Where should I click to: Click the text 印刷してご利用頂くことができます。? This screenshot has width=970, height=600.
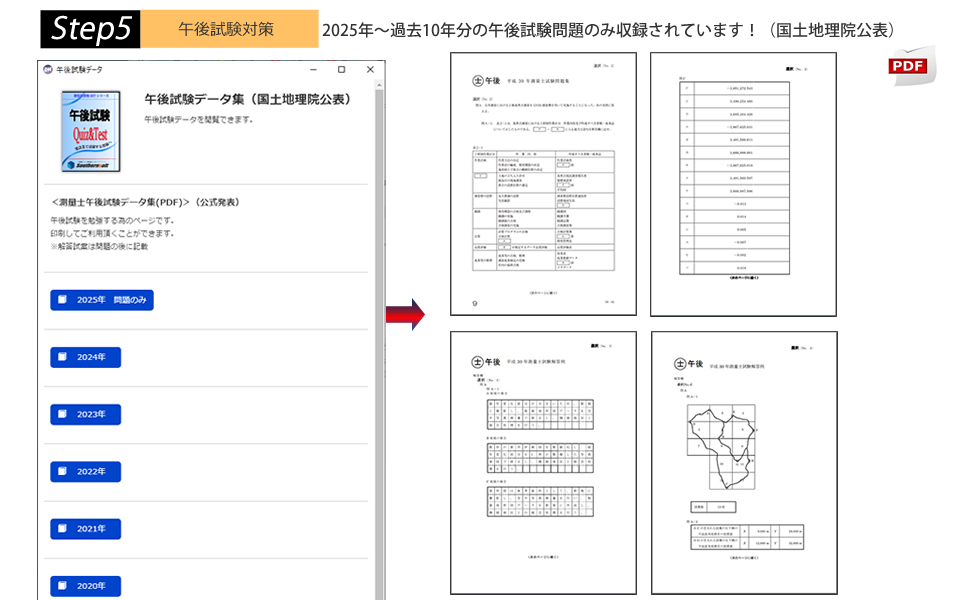113,233
